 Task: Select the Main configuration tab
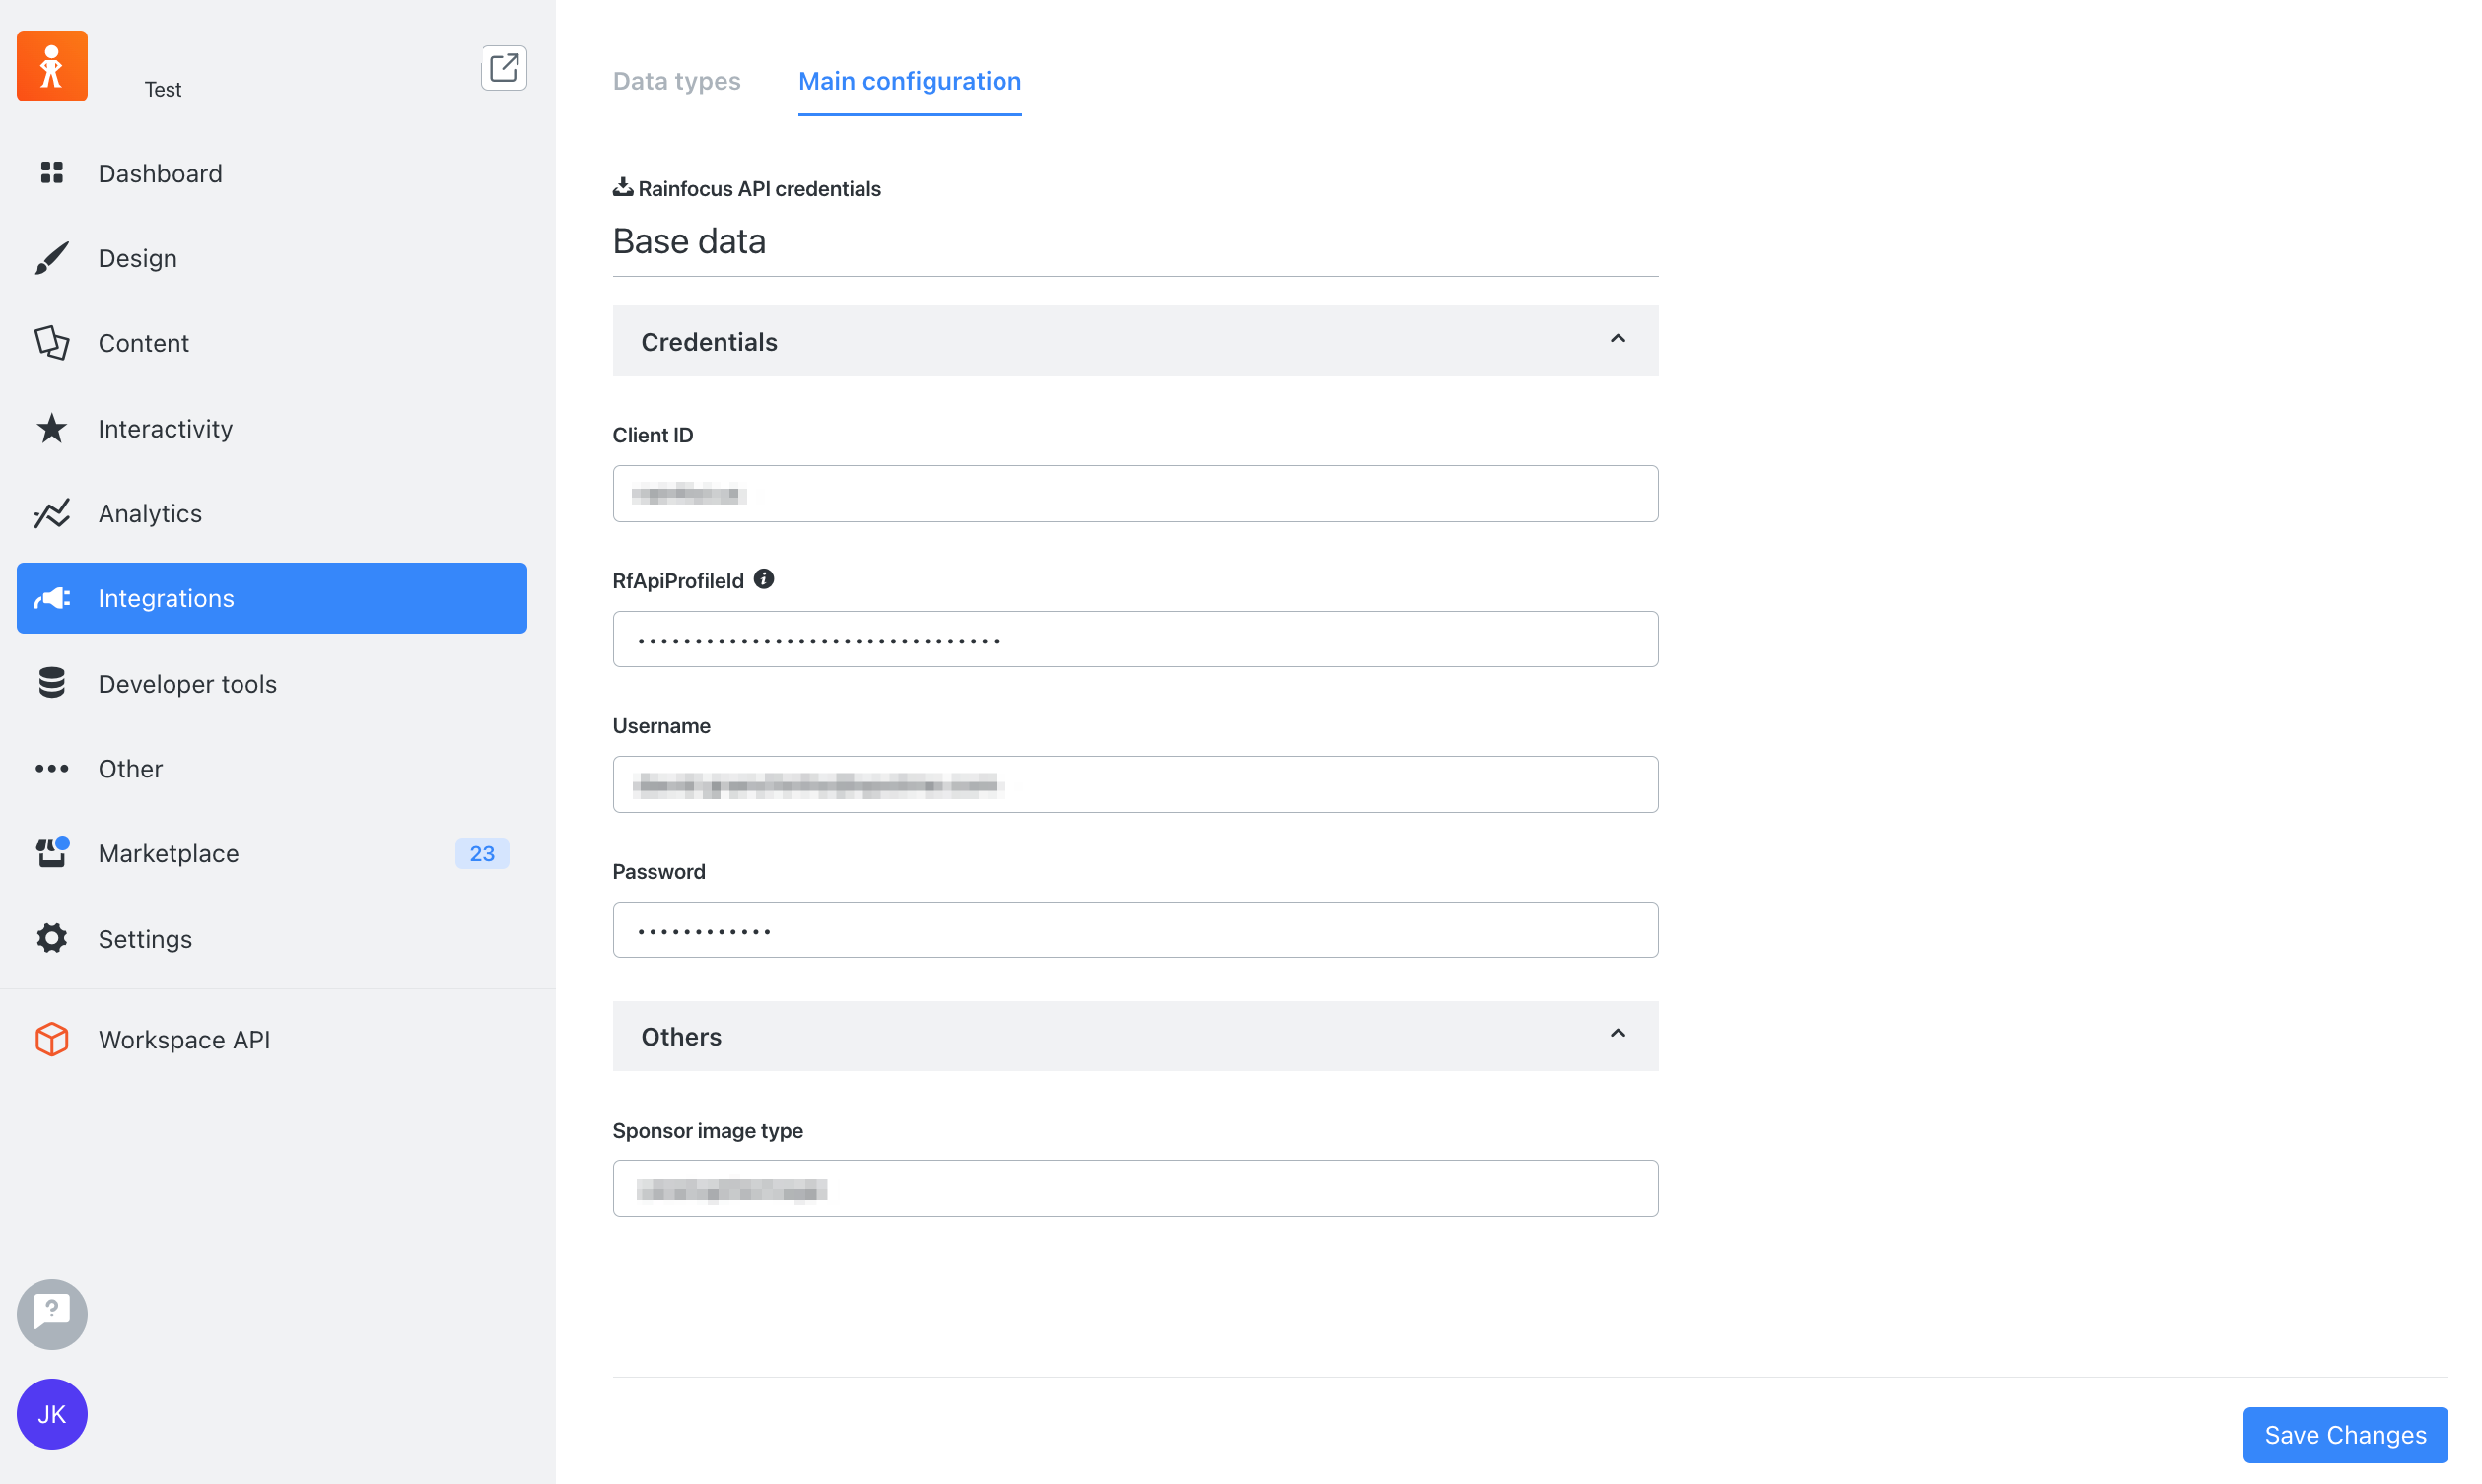[x=910, y=81]
